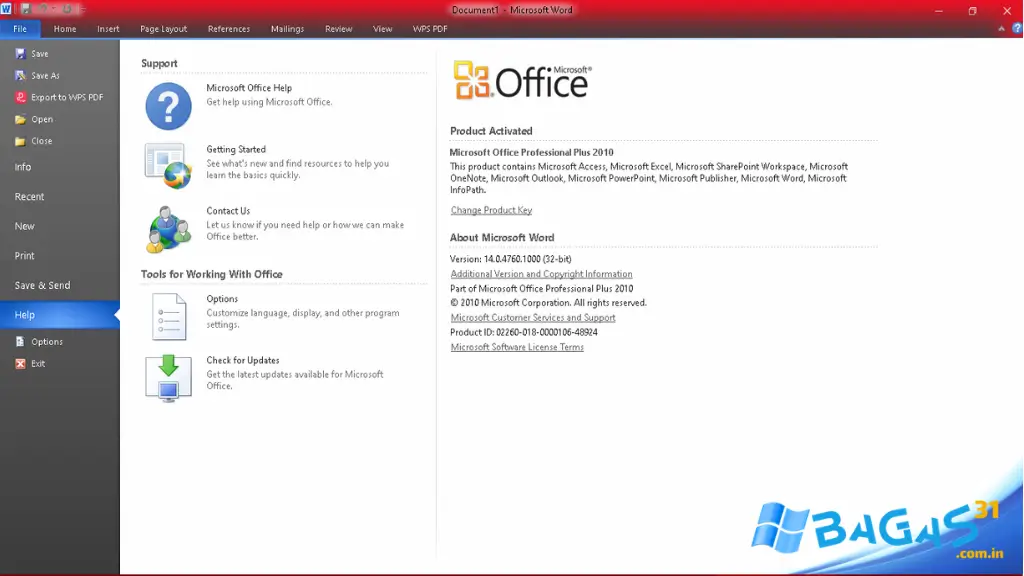The image size is (1024, 576).
Task: Open the WPS PDF ribbon tab
Action: (x=429, y=29)
